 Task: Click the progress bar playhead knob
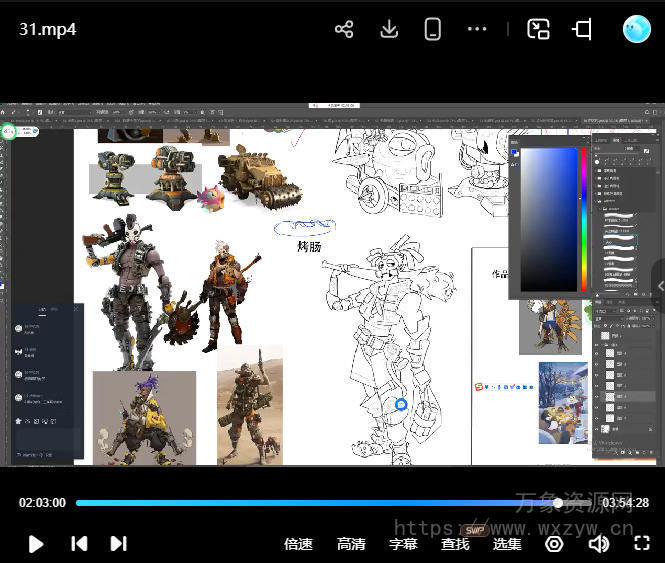coord(558,503)
